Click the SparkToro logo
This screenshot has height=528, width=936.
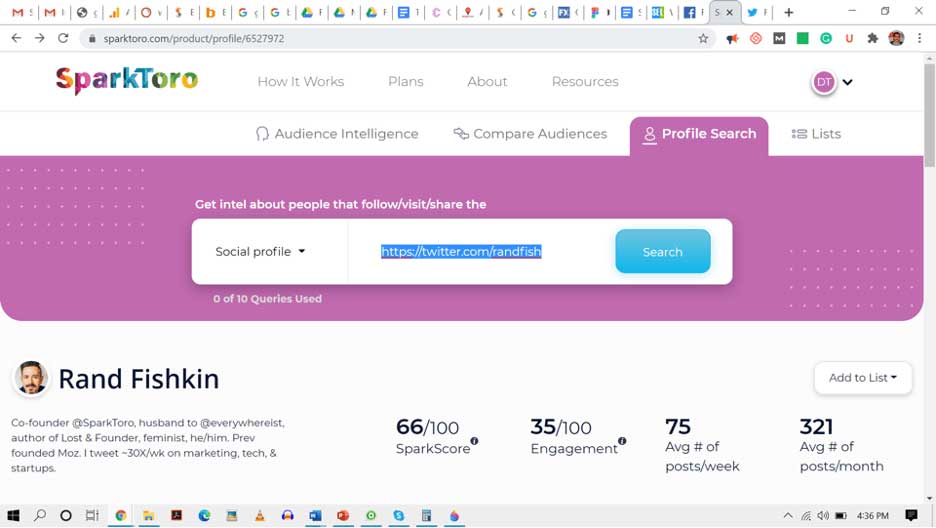(x=127, y=81)
